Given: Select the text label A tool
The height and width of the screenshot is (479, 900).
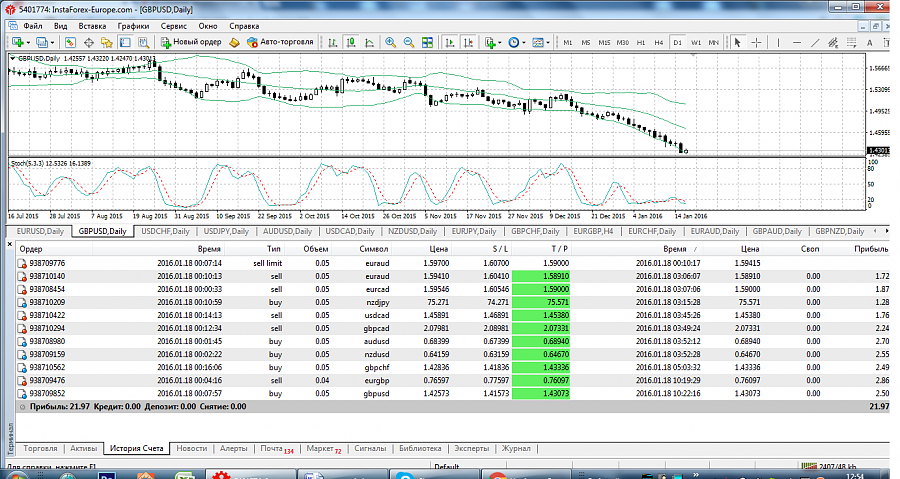Looking at the screenshot, I should pyautogui.click(x=870, y=42).
